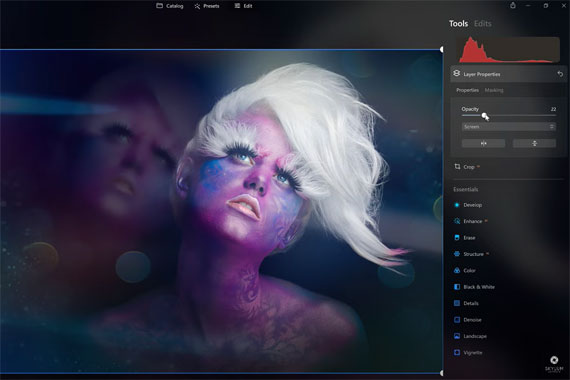This screenshot has width=570, height=380.
Task: Open the Catalog view
Action: click(169, 6)
